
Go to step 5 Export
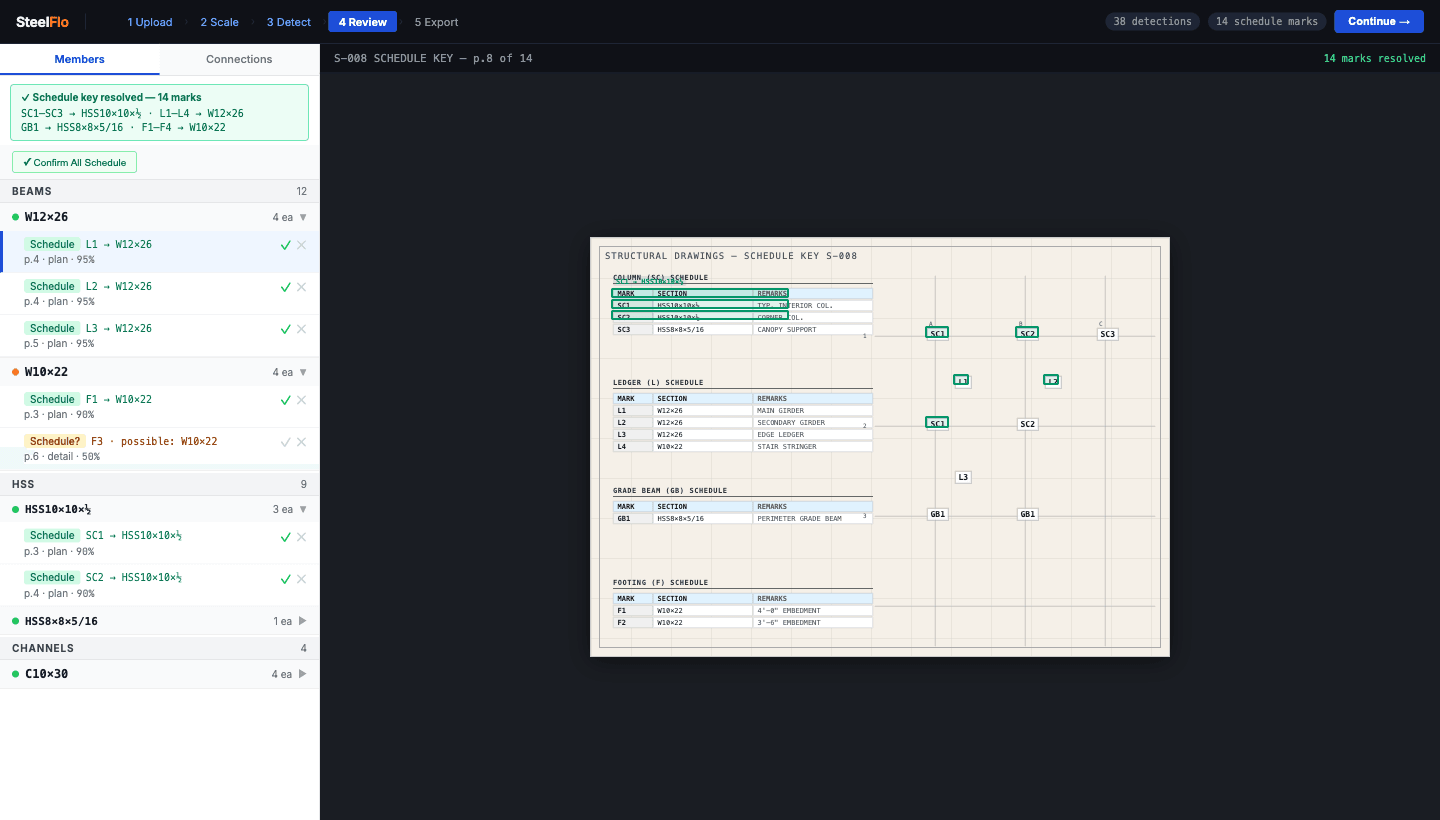(437, 22)
